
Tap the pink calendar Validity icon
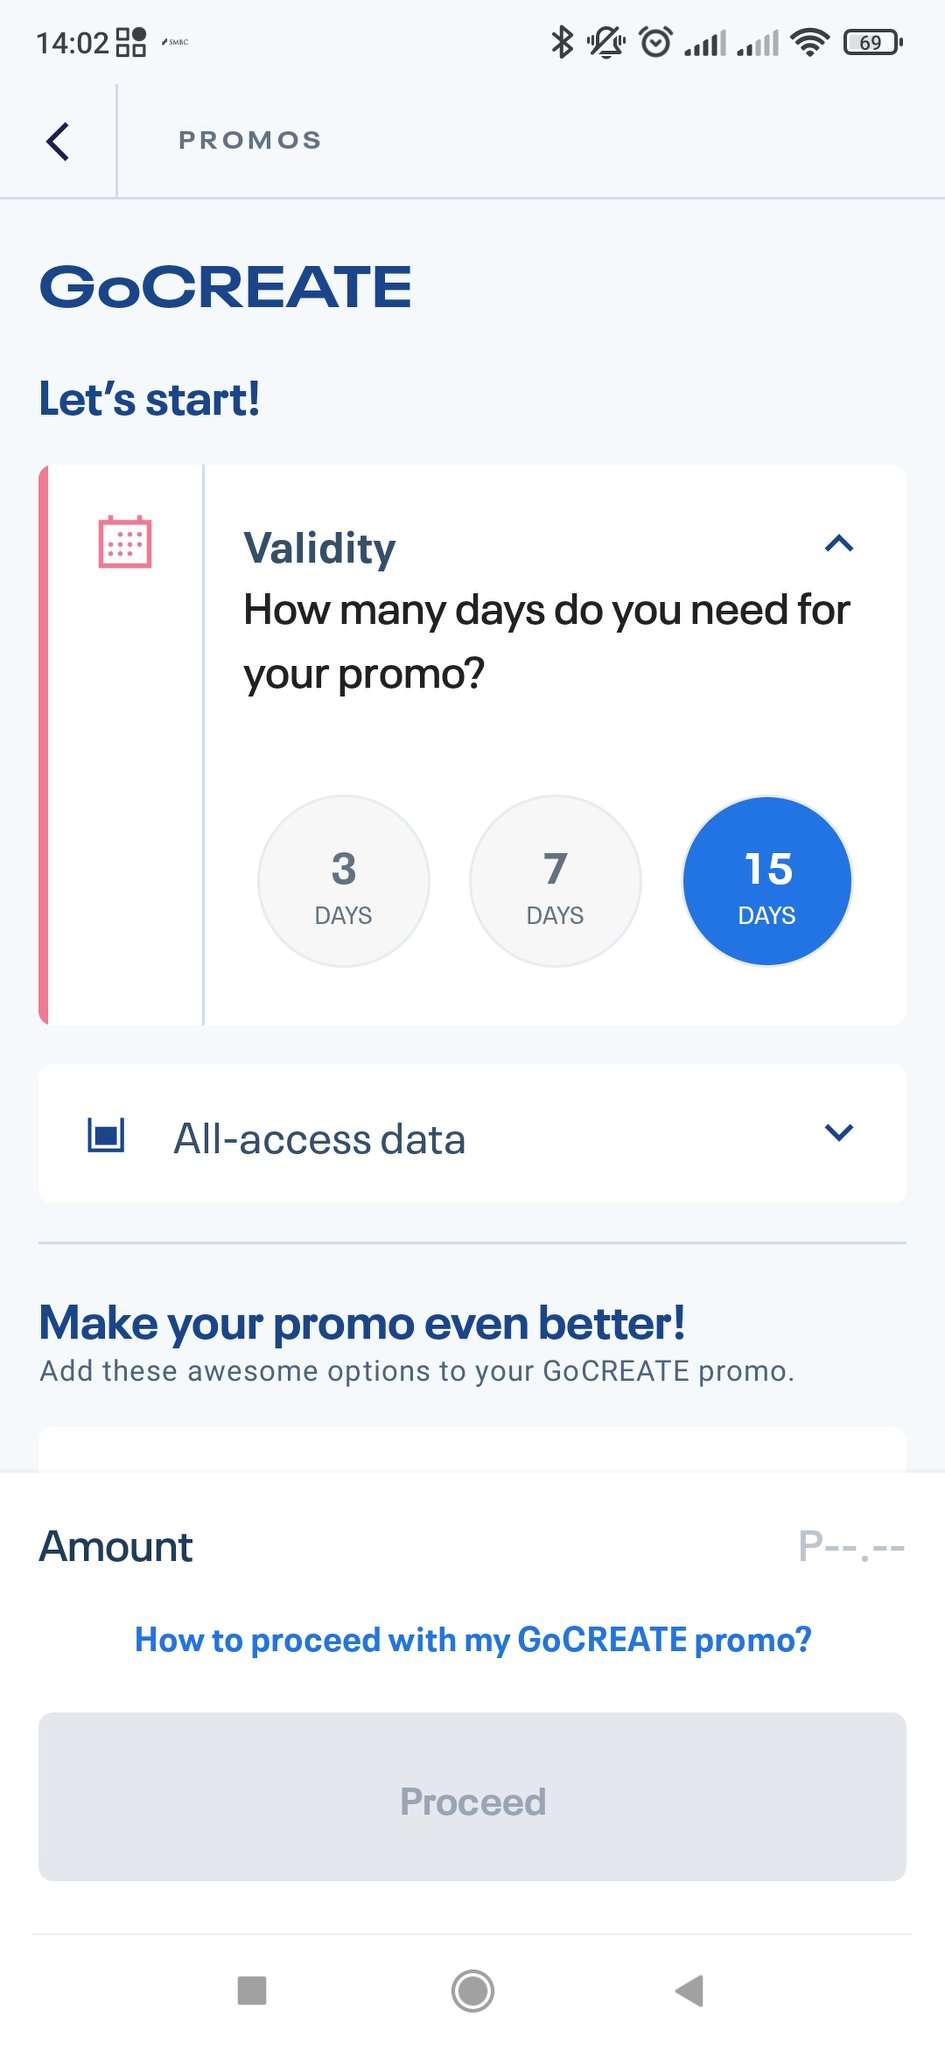[x=125, y=542]
